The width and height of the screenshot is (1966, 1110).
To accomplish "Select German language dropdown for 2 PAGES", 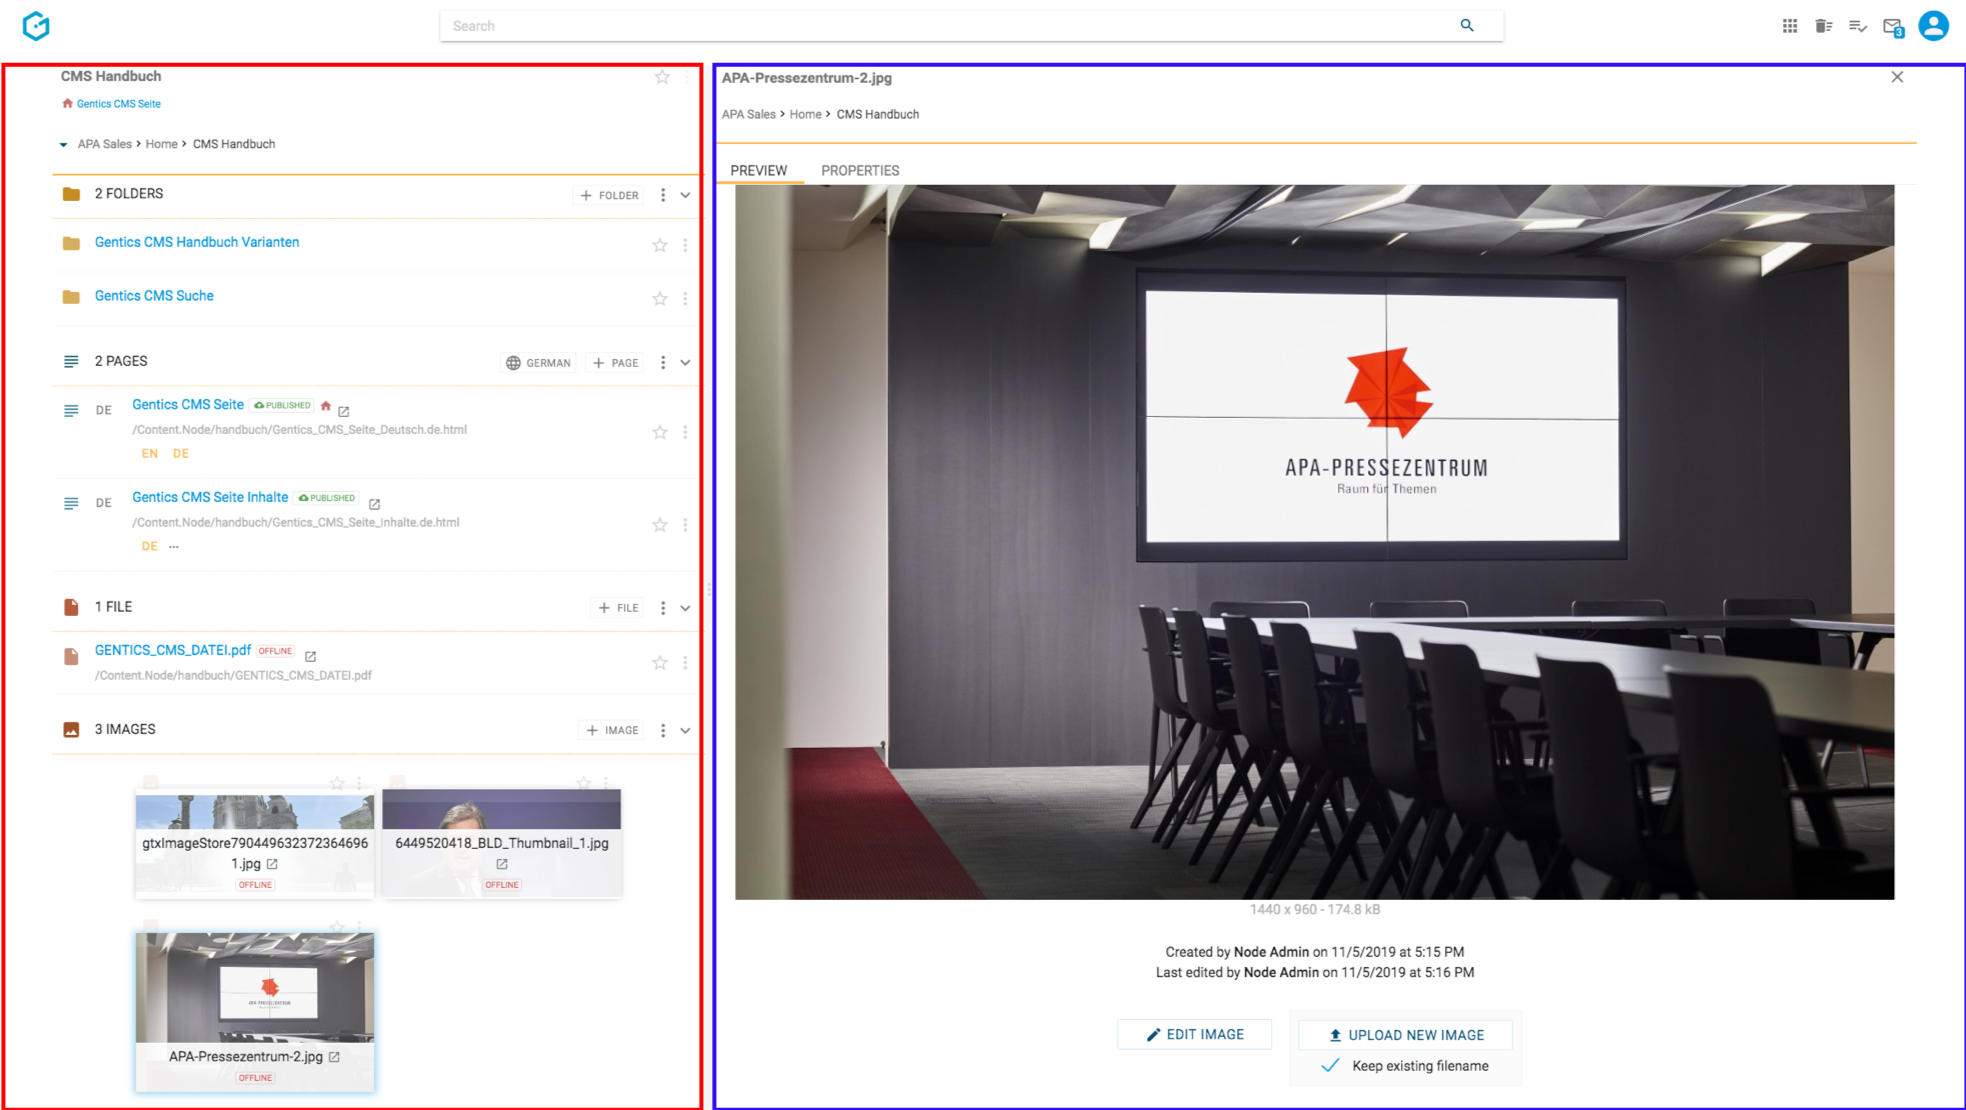I will (x=540, y=361).
